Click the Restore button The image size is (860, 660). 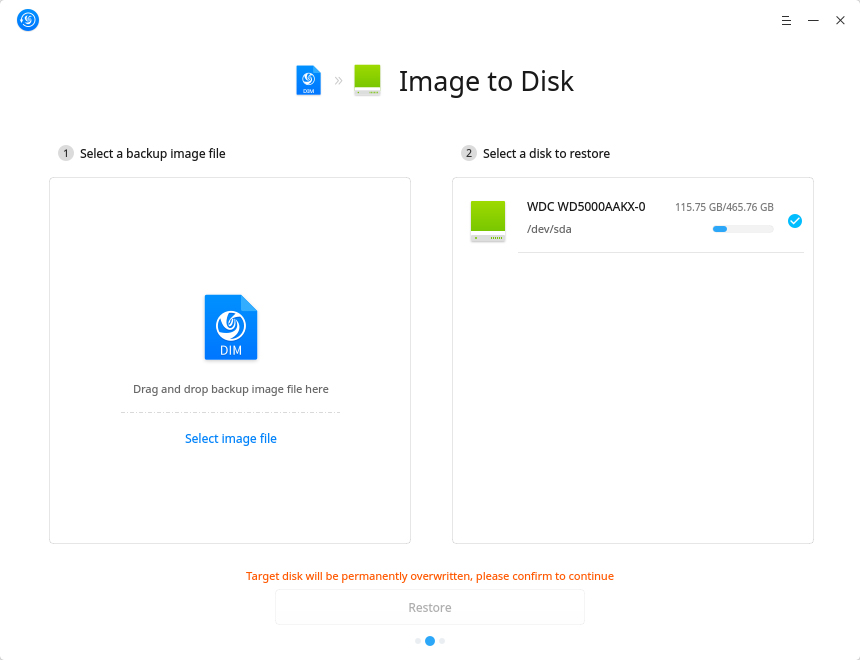click(x=430, y=607)
